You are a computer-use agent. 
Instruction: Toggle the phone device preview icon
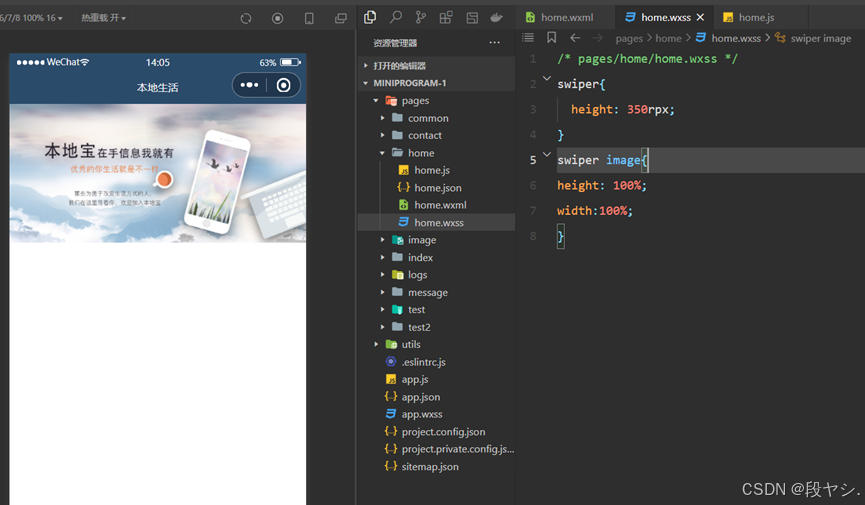[309, 18]
